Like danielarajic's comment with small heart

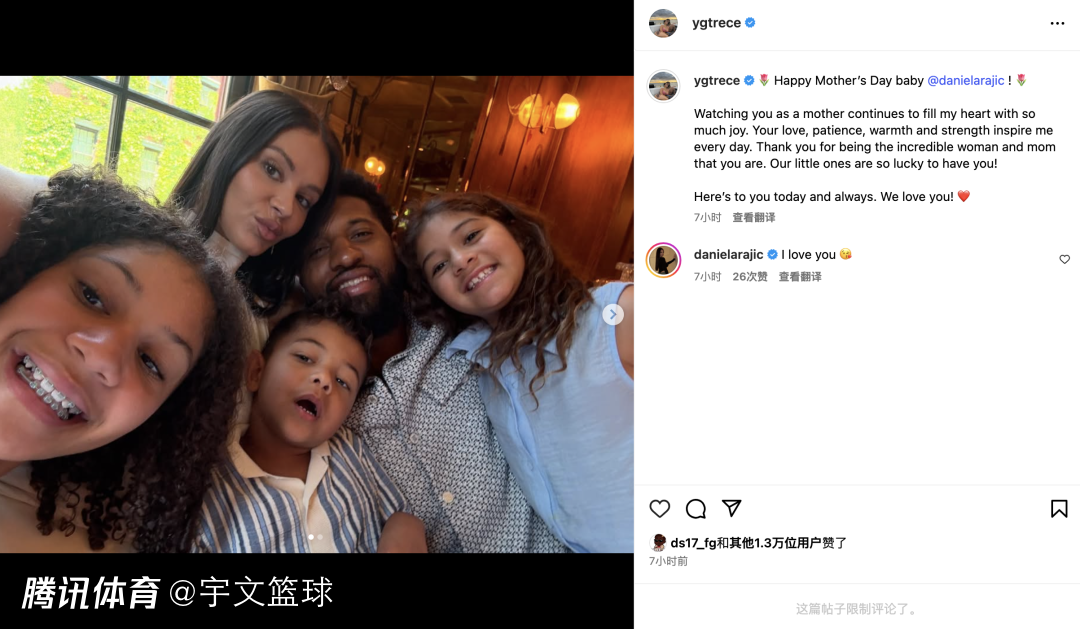click(x=1064, y=259)
